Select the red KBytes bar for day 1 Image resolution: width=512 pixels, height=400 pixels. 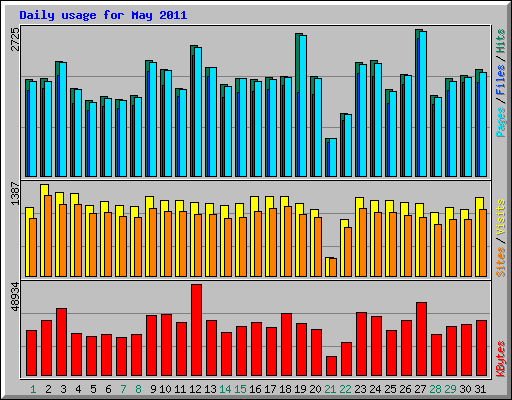click(31, 353)
